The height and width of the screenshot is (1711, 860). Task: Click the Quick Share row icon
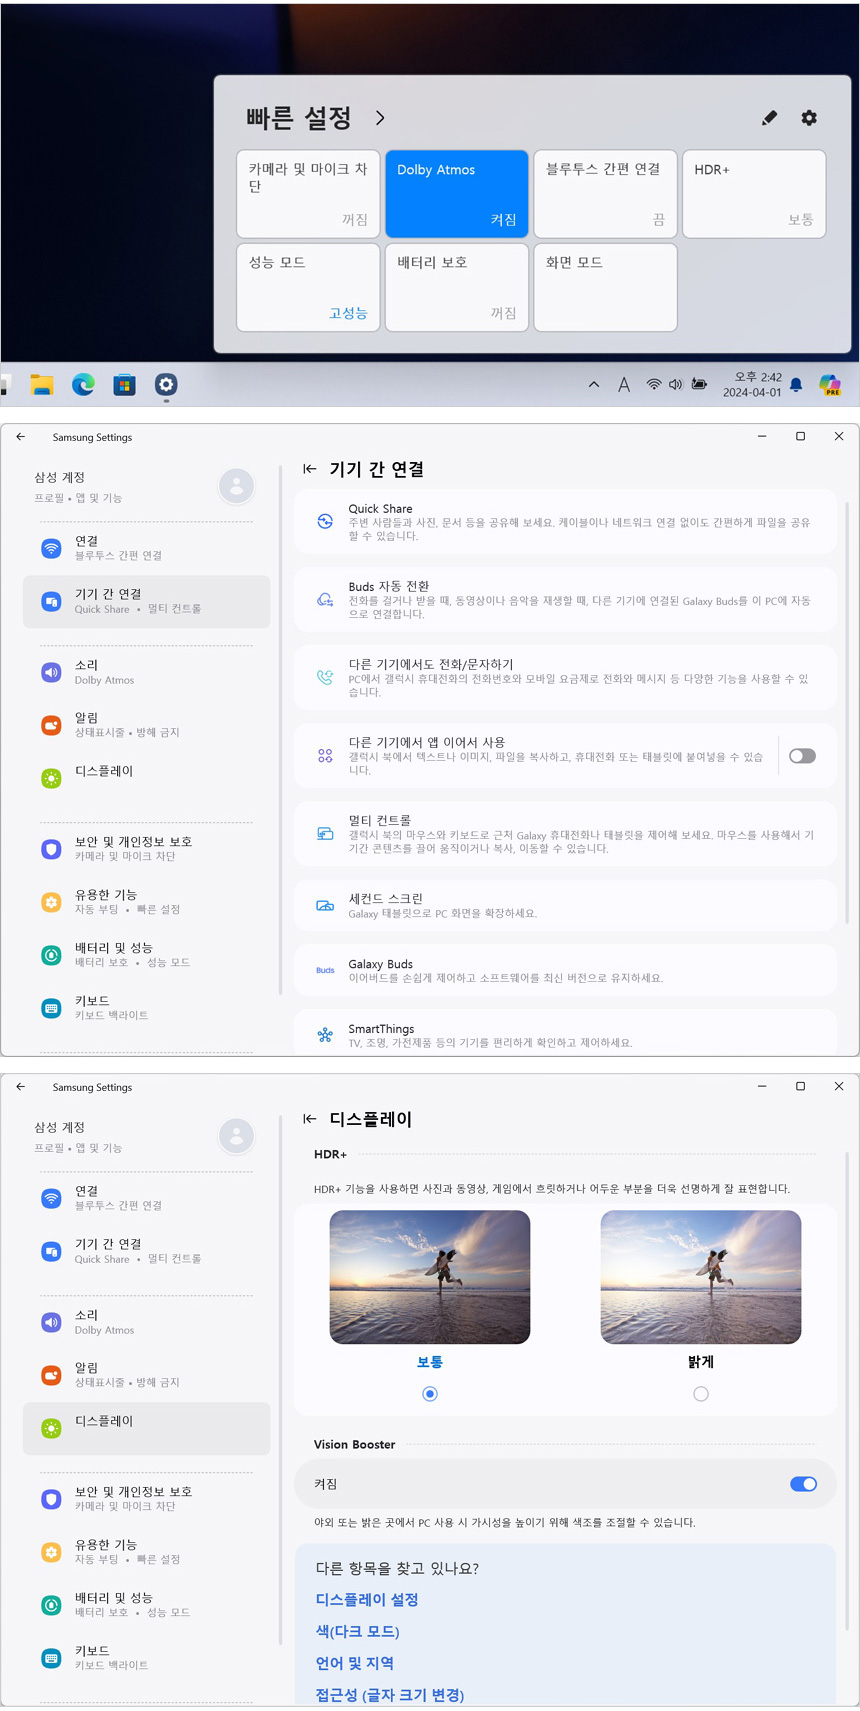(x=325, y=521)
